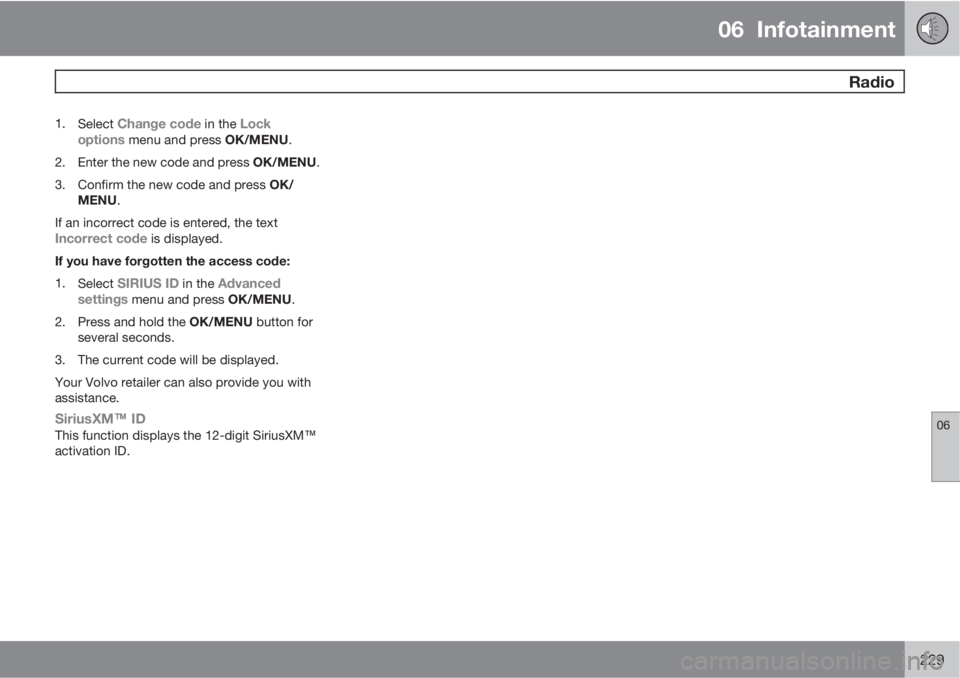Click the Advanced settings highlighted text

[179, 291]
